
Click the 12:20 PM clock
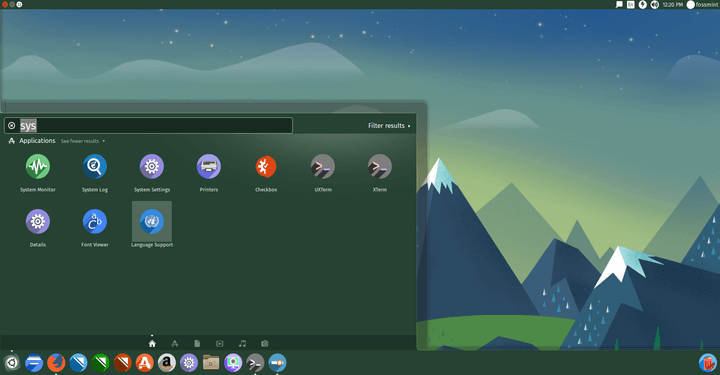pos(673,5)
